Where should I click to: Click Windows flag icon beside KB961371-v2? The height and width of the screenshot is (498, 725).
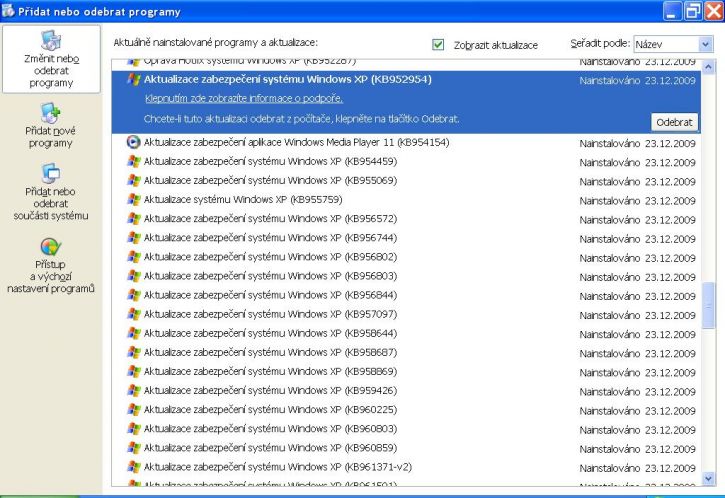pyautogui.click(x=134, y=467)
